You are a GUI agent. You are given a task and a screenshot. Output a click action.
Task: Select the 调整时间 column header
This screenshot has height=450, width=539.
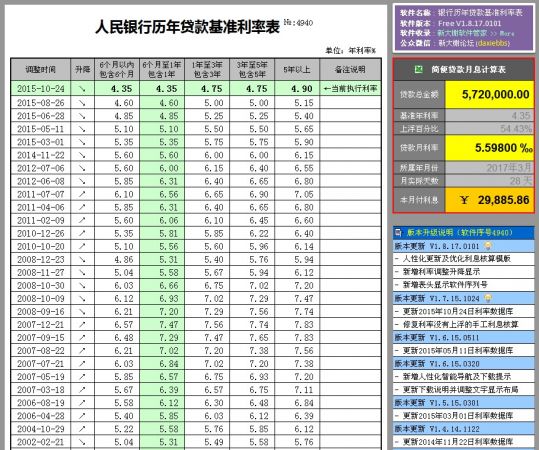(x=41, y=69)
